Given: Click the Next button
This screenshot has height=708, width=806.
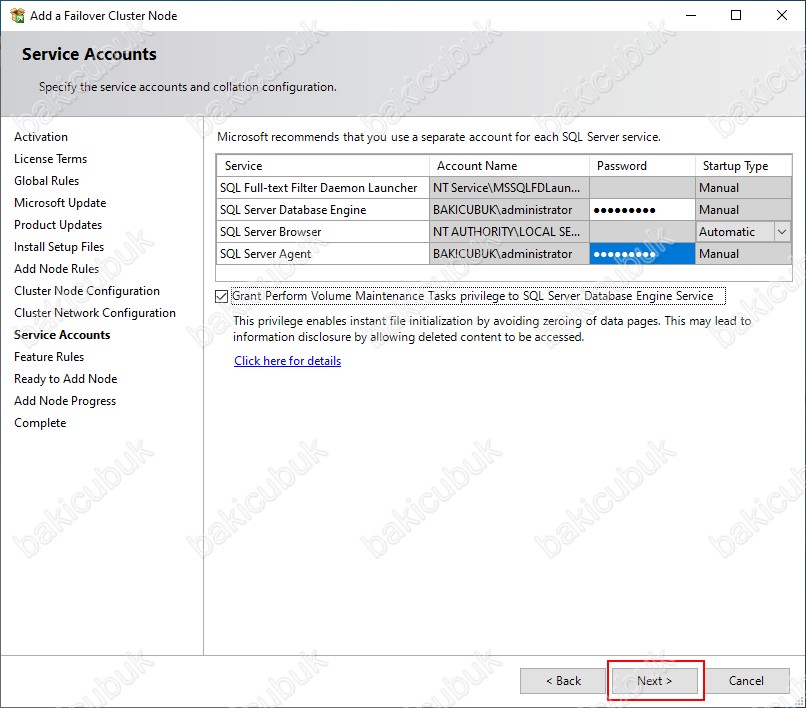Looking at the screenshot, I should tap(654, 681).
